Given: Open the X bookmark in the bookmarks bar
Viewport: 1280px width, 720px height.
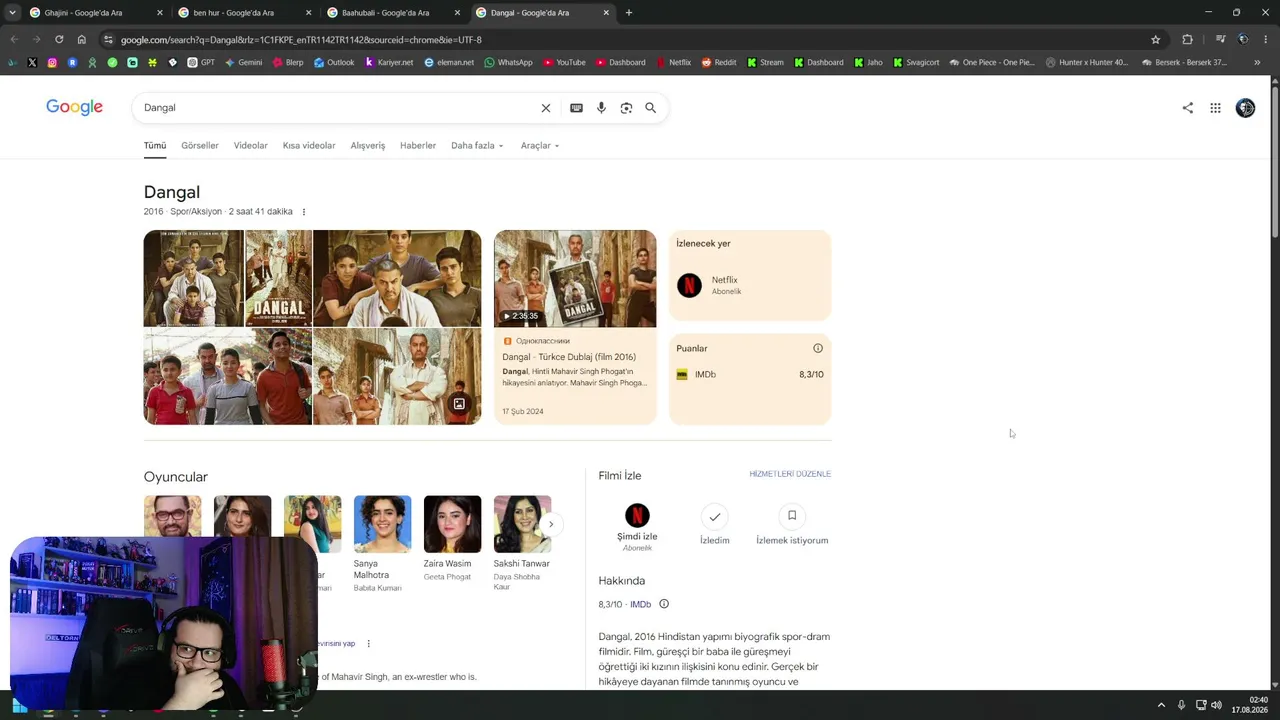Looking at the screenshot, I should (x=32, y=62).
